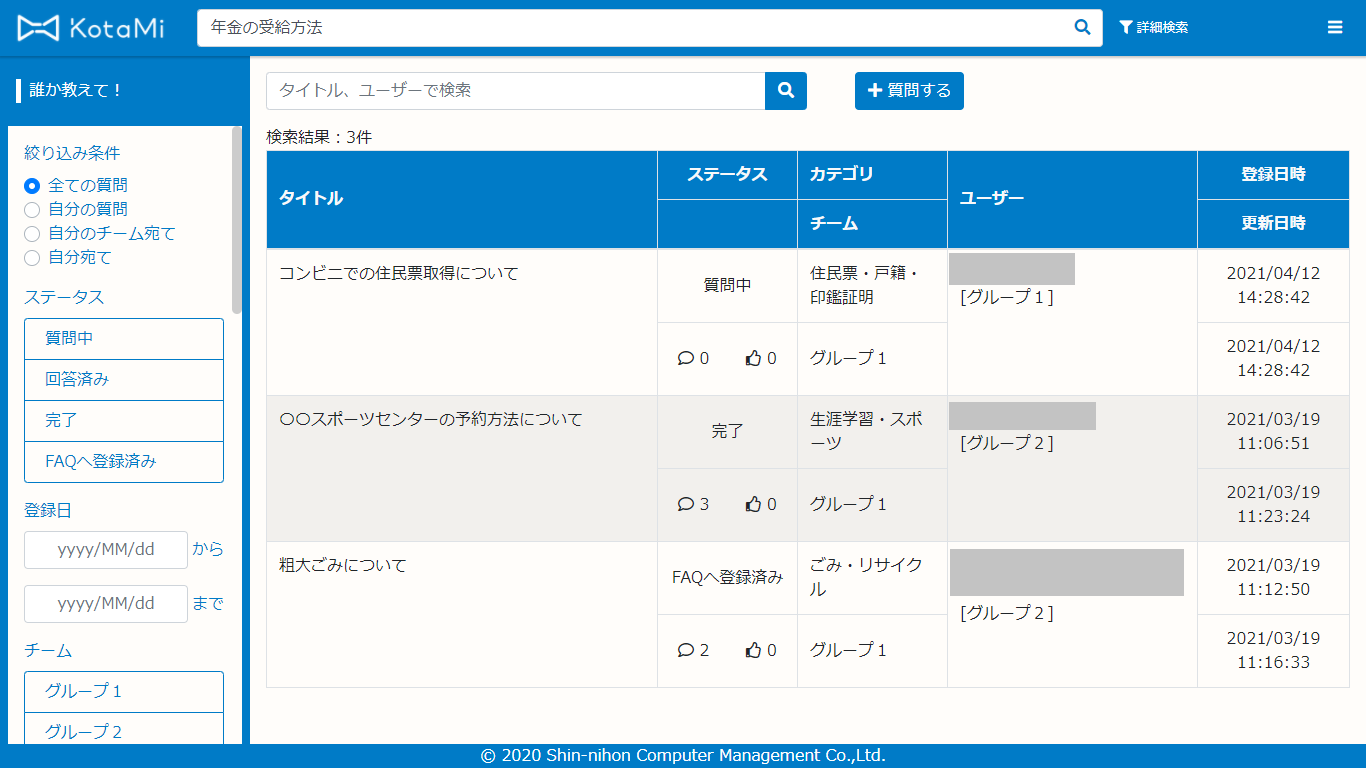The width and height of the screenshot is (1366, 768).
Task: Select 自分の質問 radio button
Action: tap(32, 209)
